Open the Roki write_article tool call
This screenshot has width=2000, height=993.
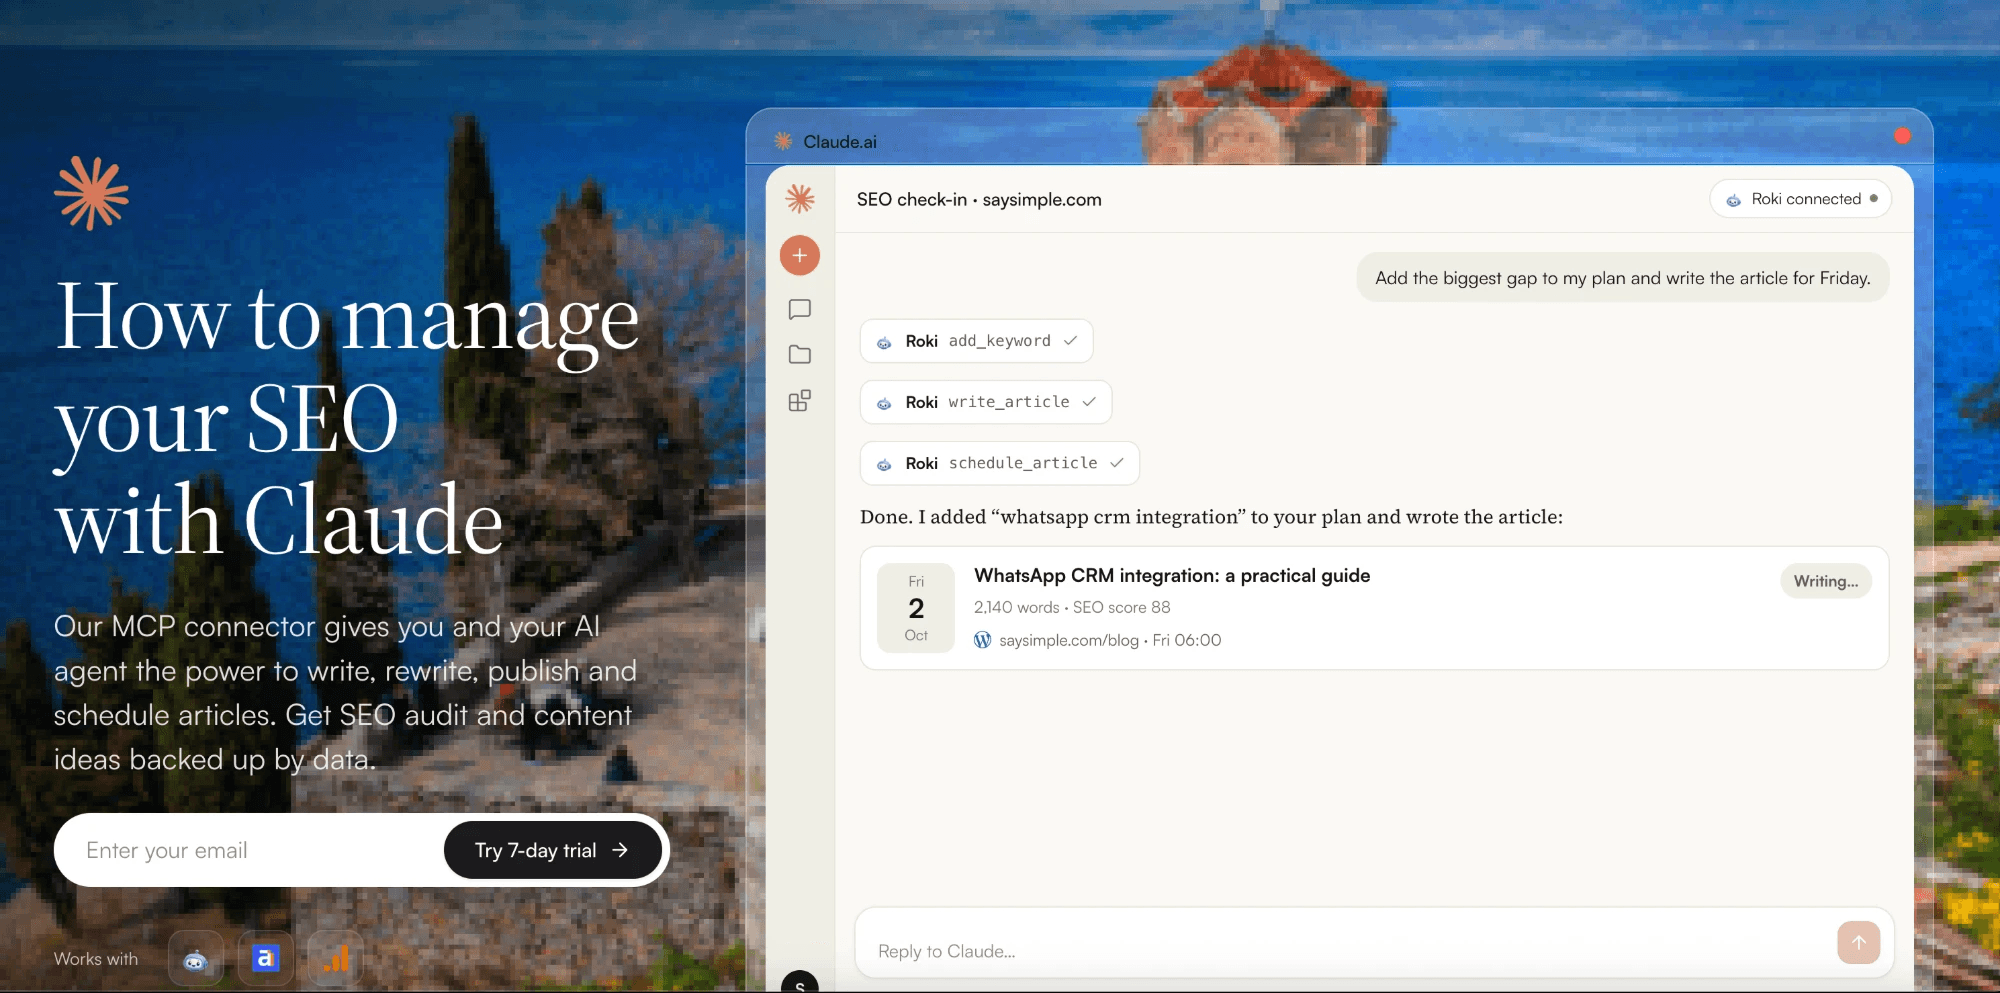pyautogui.click(x=986, y=402)
